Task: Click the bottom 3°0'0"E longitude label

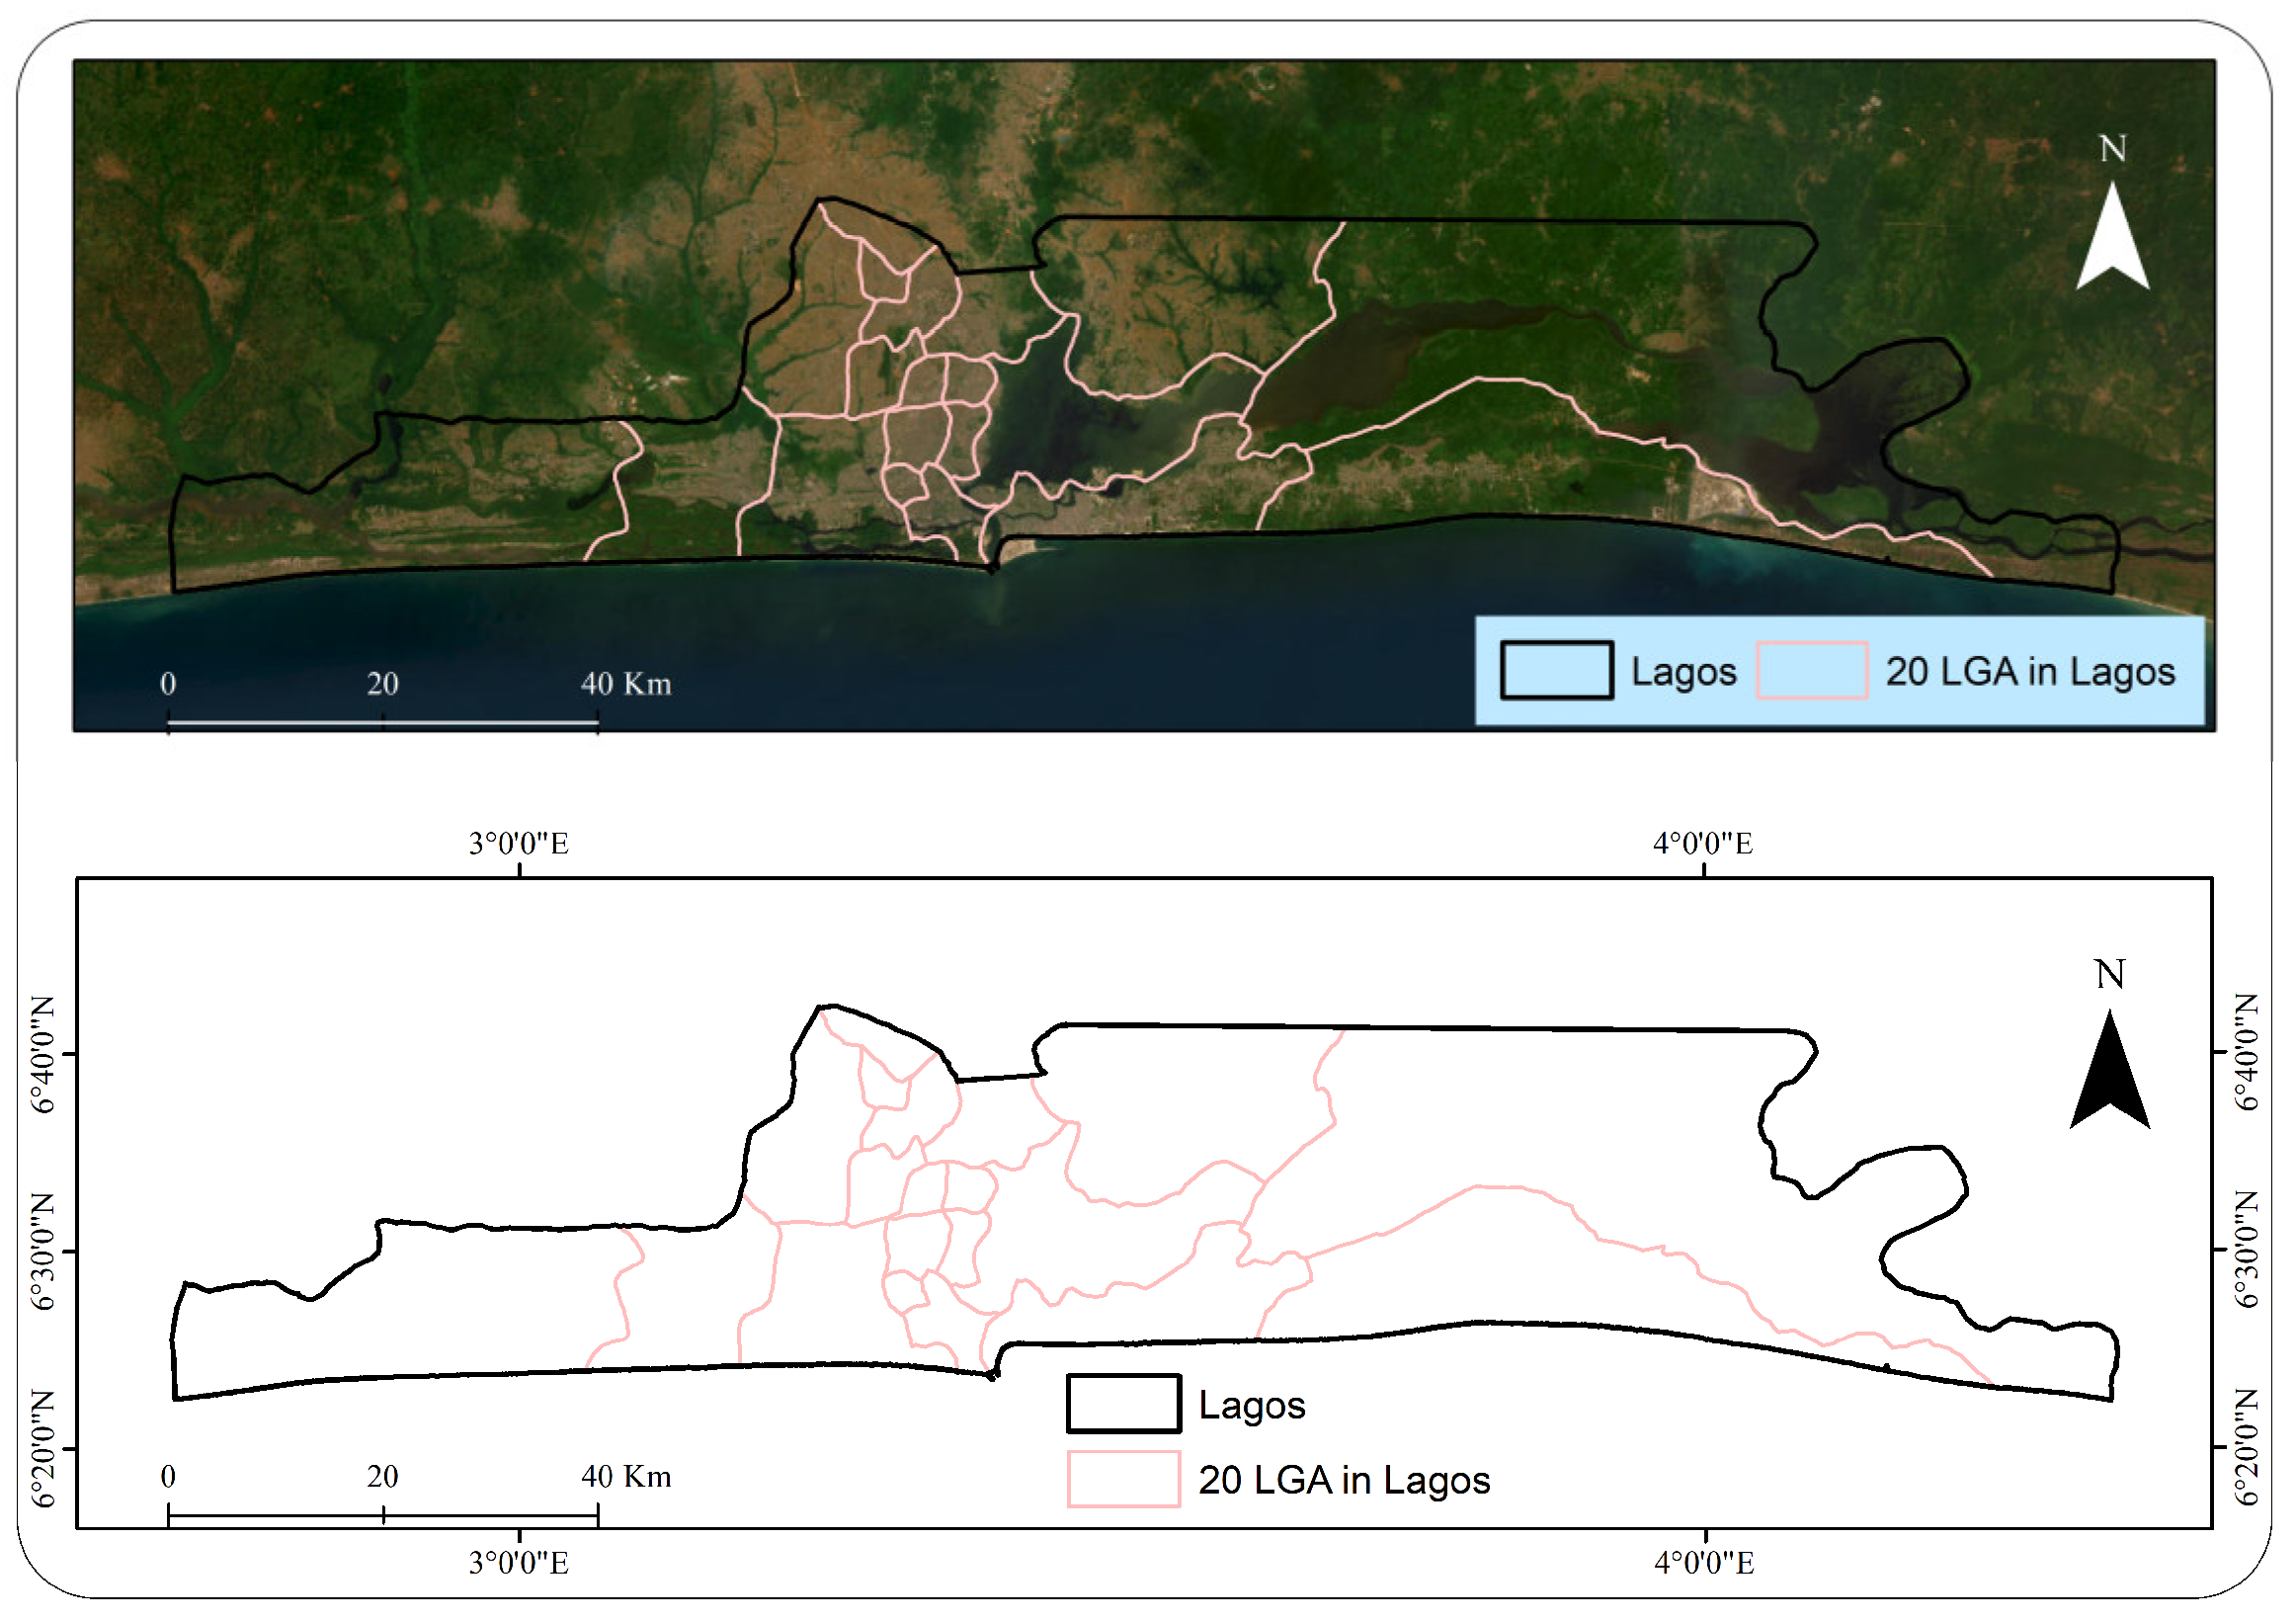Action: [x=519, y=1563]
